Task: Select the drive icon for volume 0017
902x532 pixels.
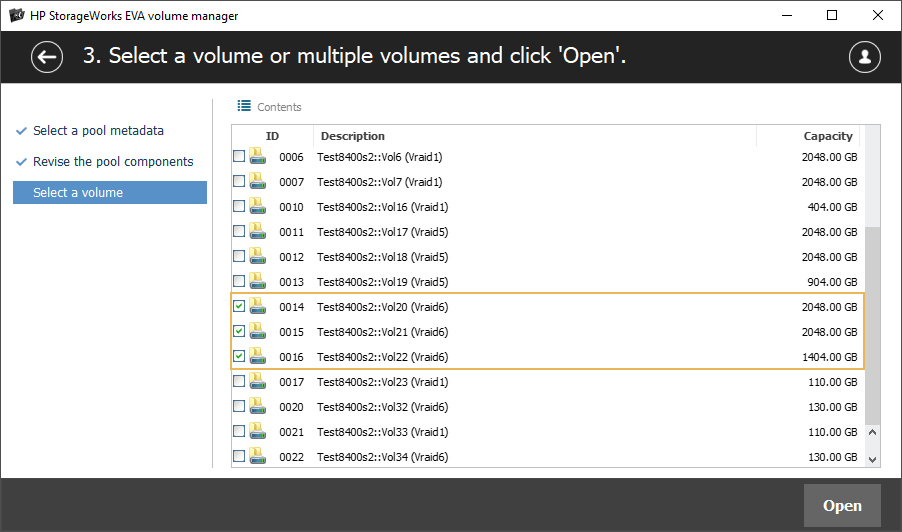Action: pyautogui.click(x=257, y=382)
